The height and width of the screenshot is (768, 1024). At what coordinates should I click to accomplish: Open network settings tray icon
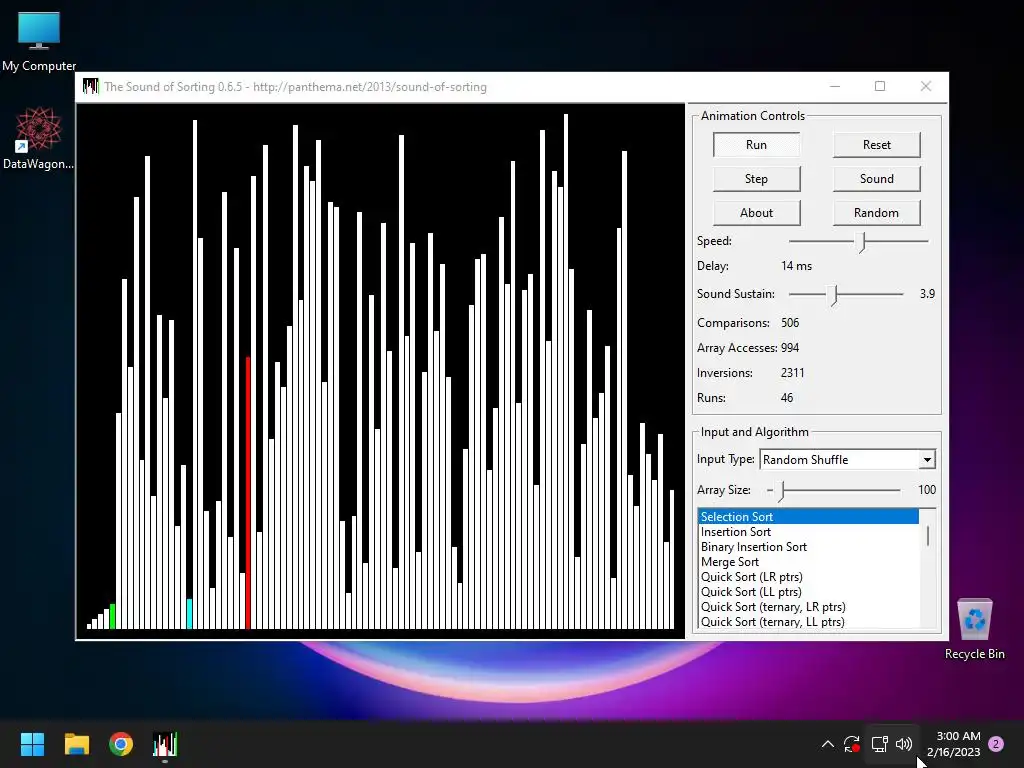(x=879, y=744)
